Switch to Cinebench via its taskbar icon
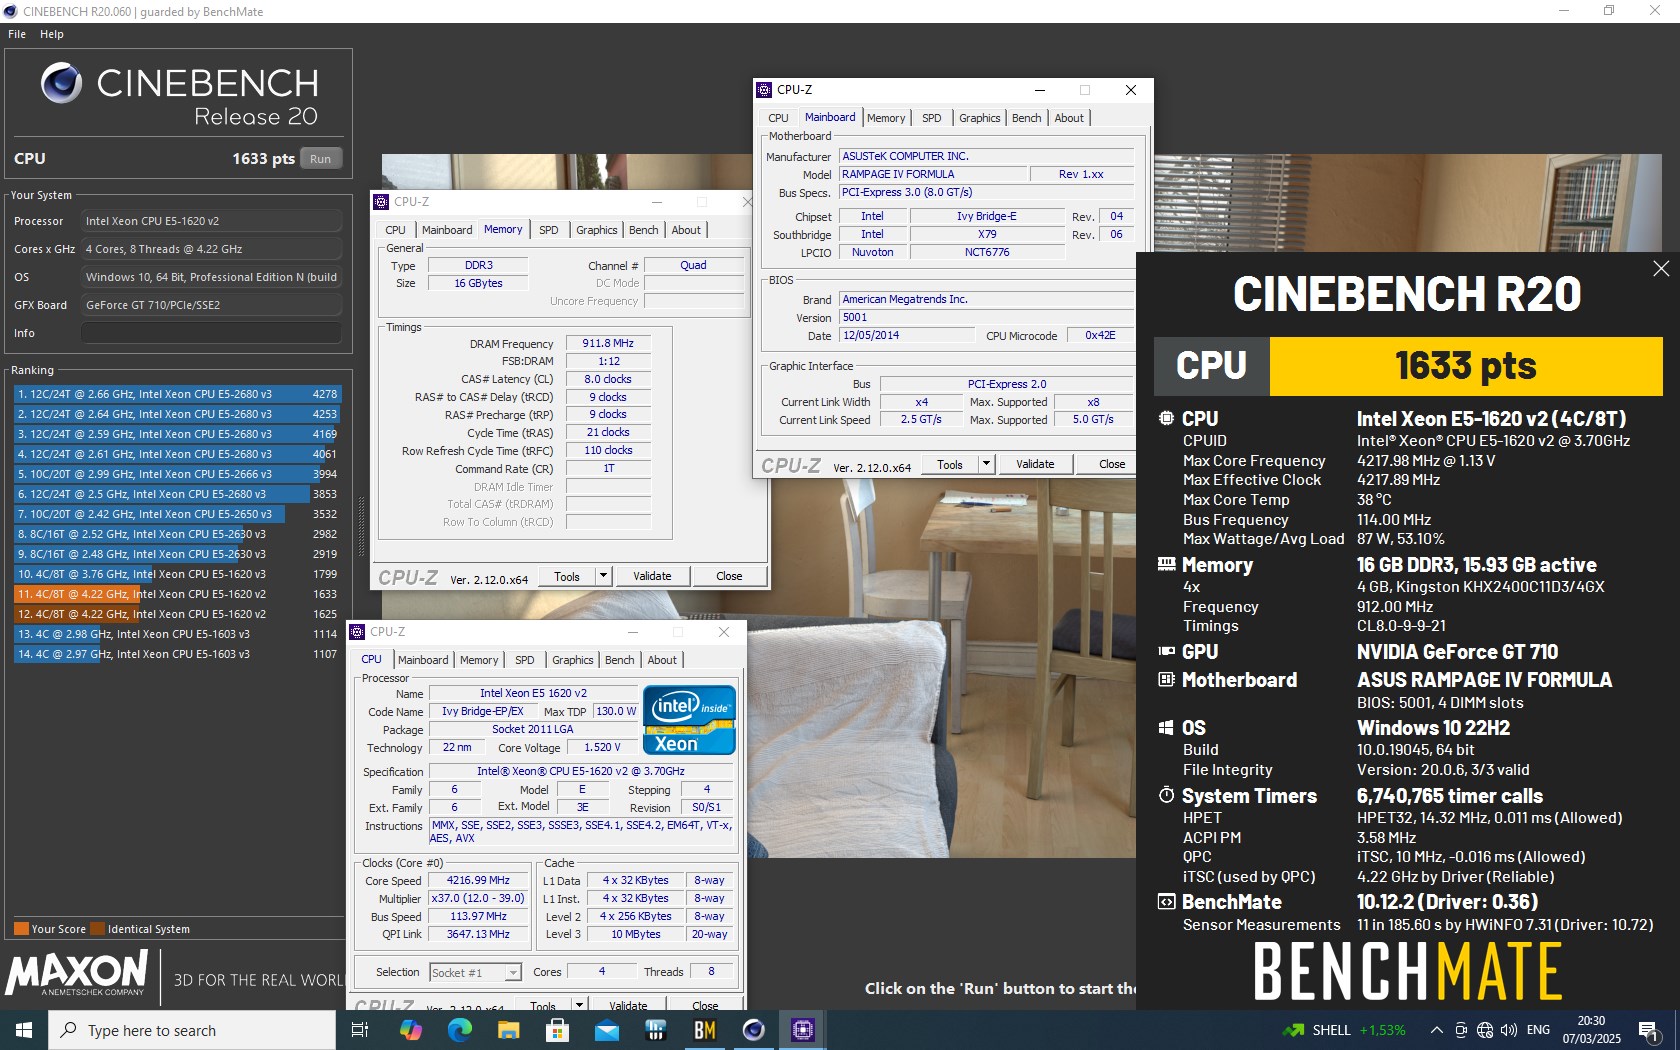 [x=753, y=1030]
